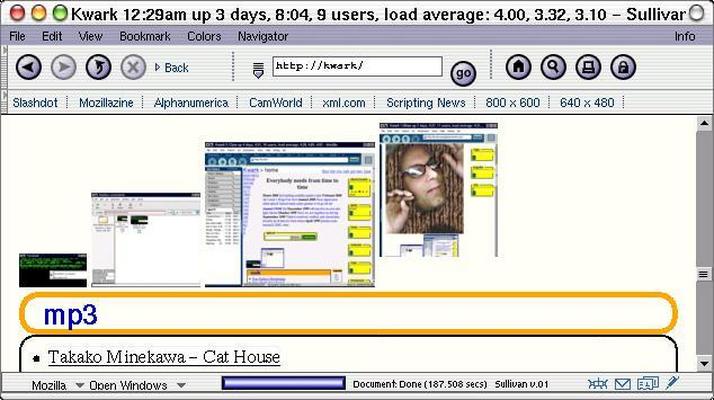714x400 pixels.
Task: Open the Navigator menu
Action: 263,36
